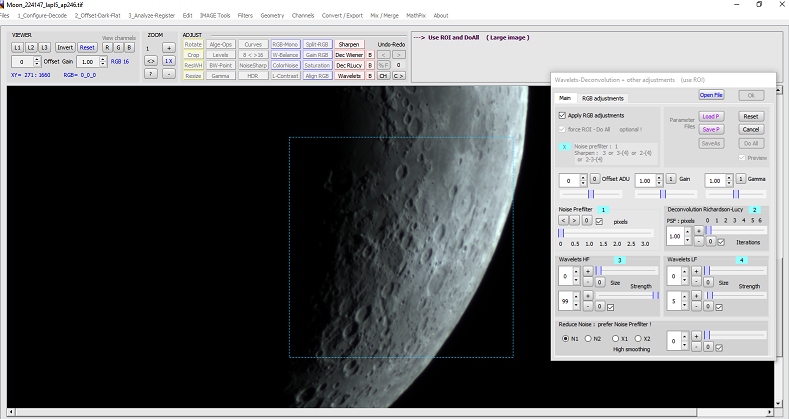Increase the Gamma spinner value

(731, 176)
